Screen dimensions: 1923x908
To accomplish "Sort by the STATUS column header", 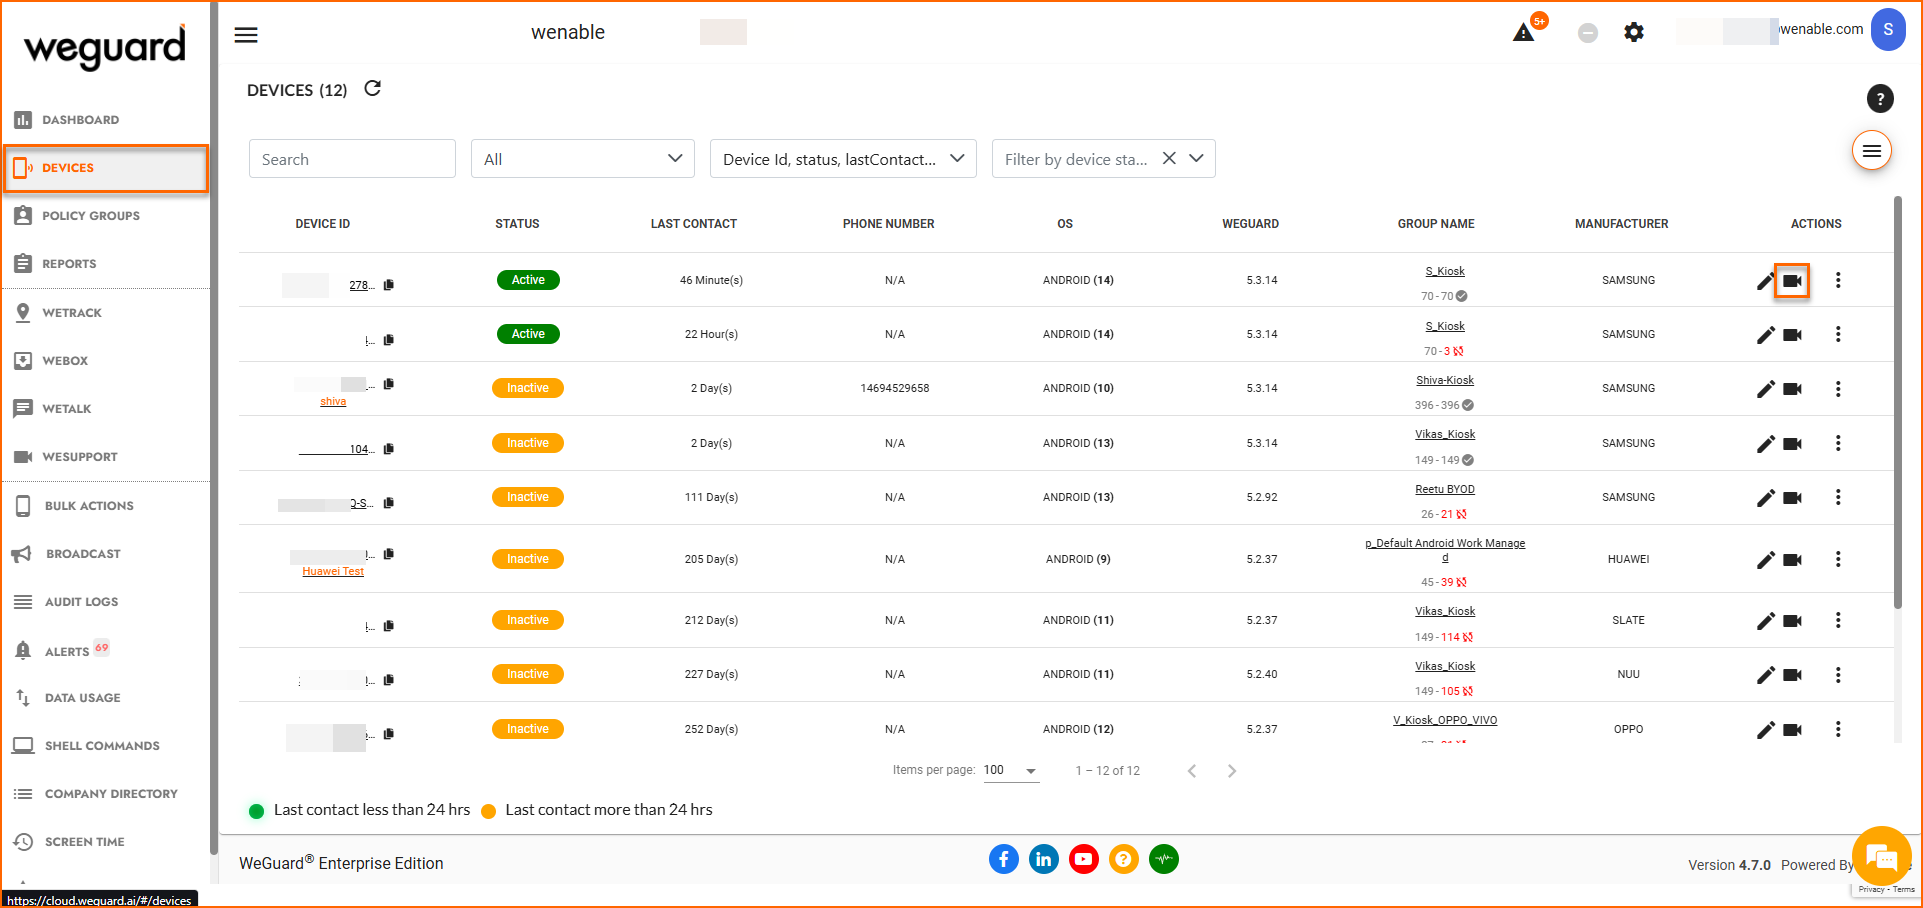I will pos(517,224).
